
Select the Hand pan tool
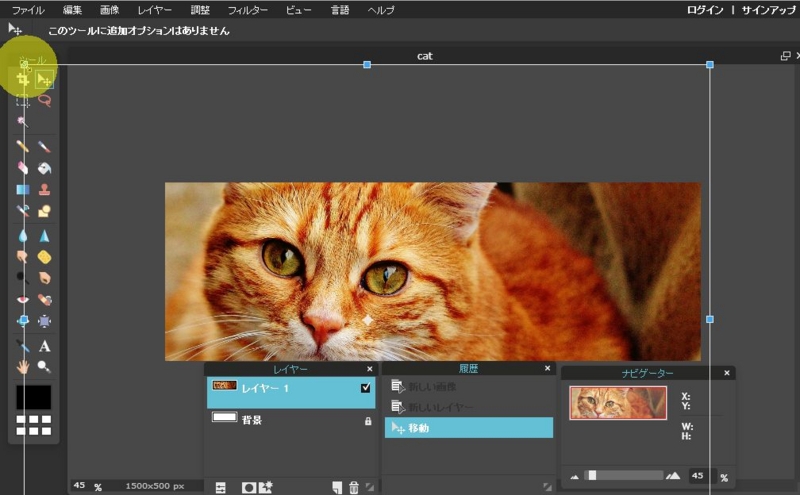tap(22, 367)
